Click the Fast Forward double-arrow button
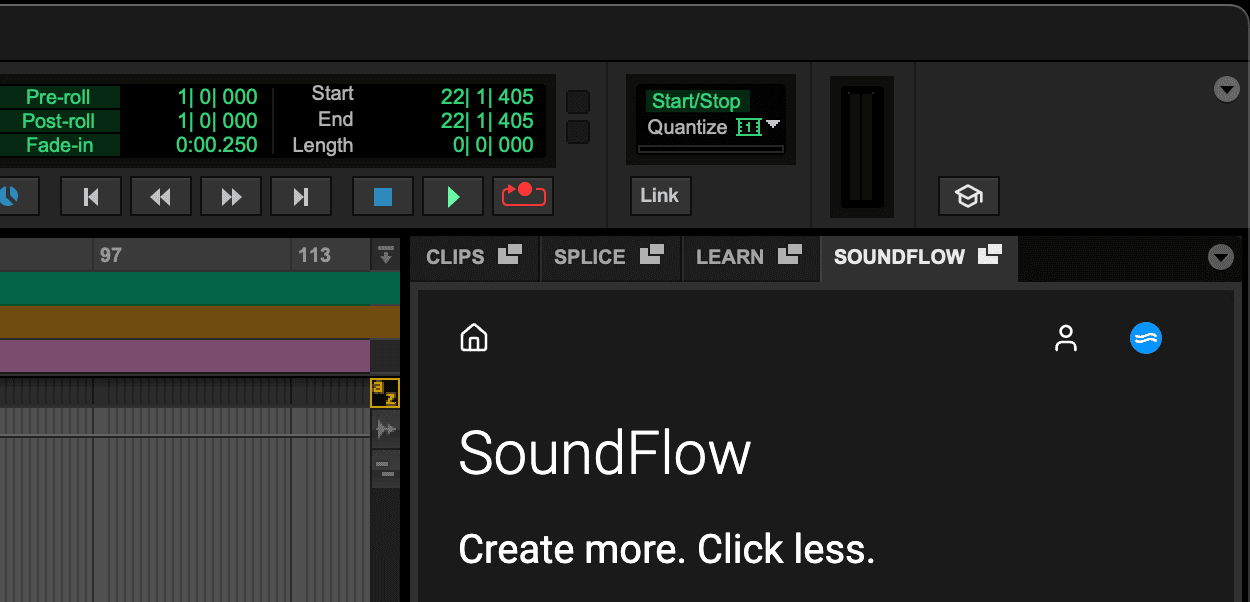Viewport: 1250px width, 602px height. [231, 197]
